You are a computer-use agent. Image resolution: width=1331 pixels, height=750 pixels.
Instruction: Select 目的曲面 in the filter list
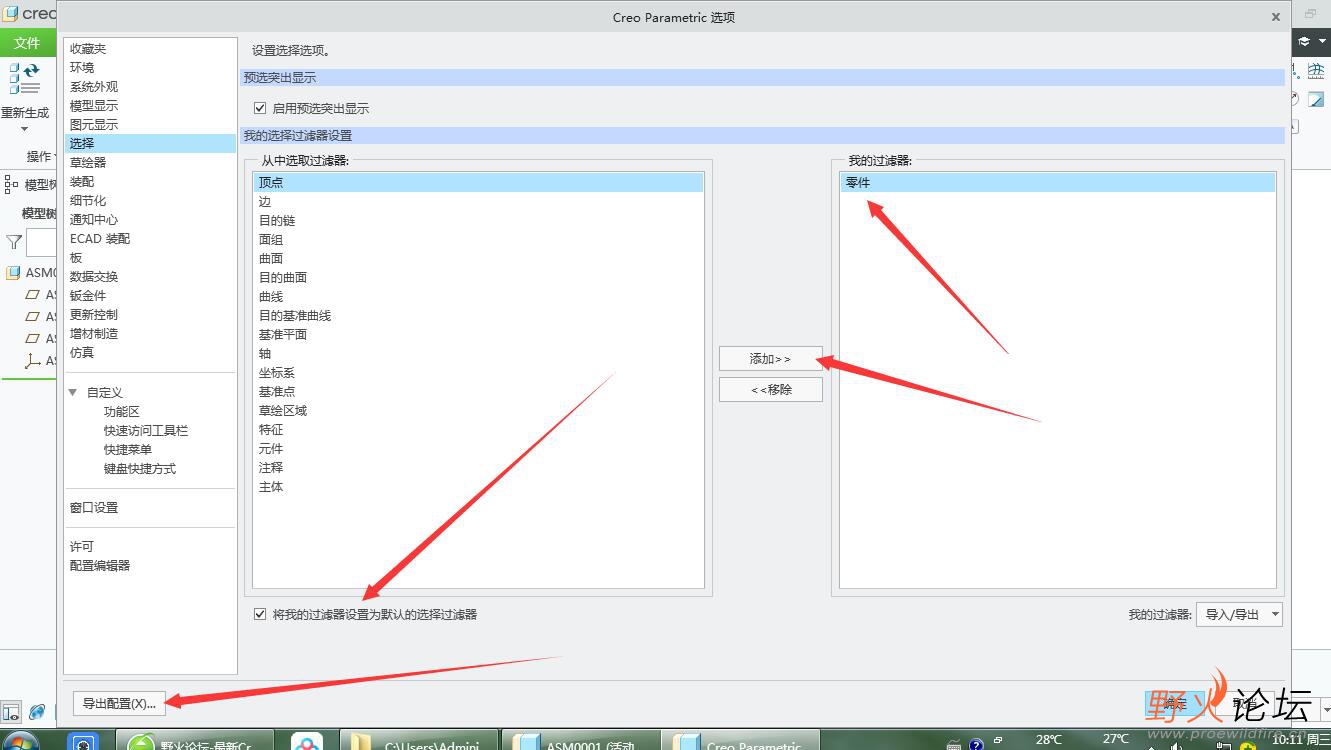(x=478, y=277)
